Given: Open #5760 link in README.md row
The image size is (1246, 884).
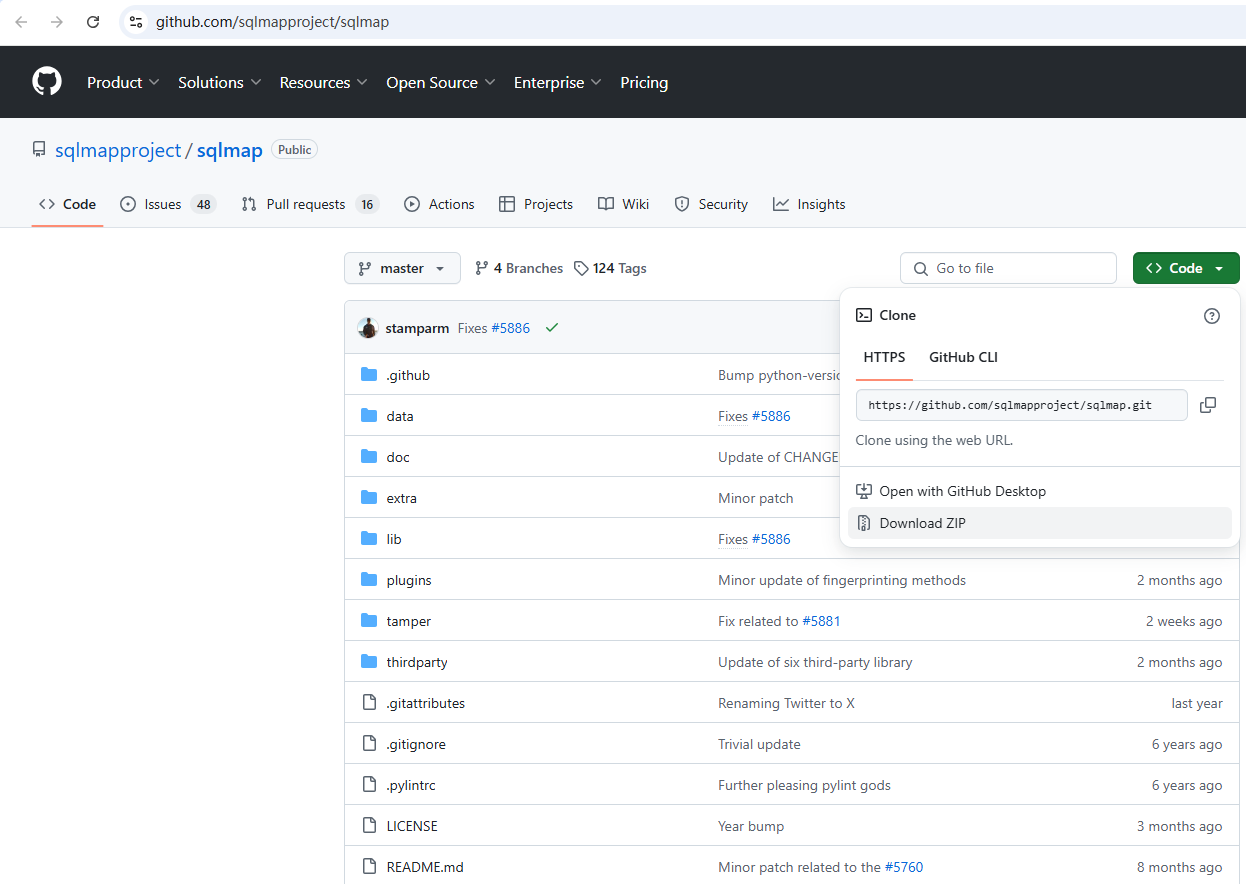Looking at the screenshot, I should (x=904, y=867).
